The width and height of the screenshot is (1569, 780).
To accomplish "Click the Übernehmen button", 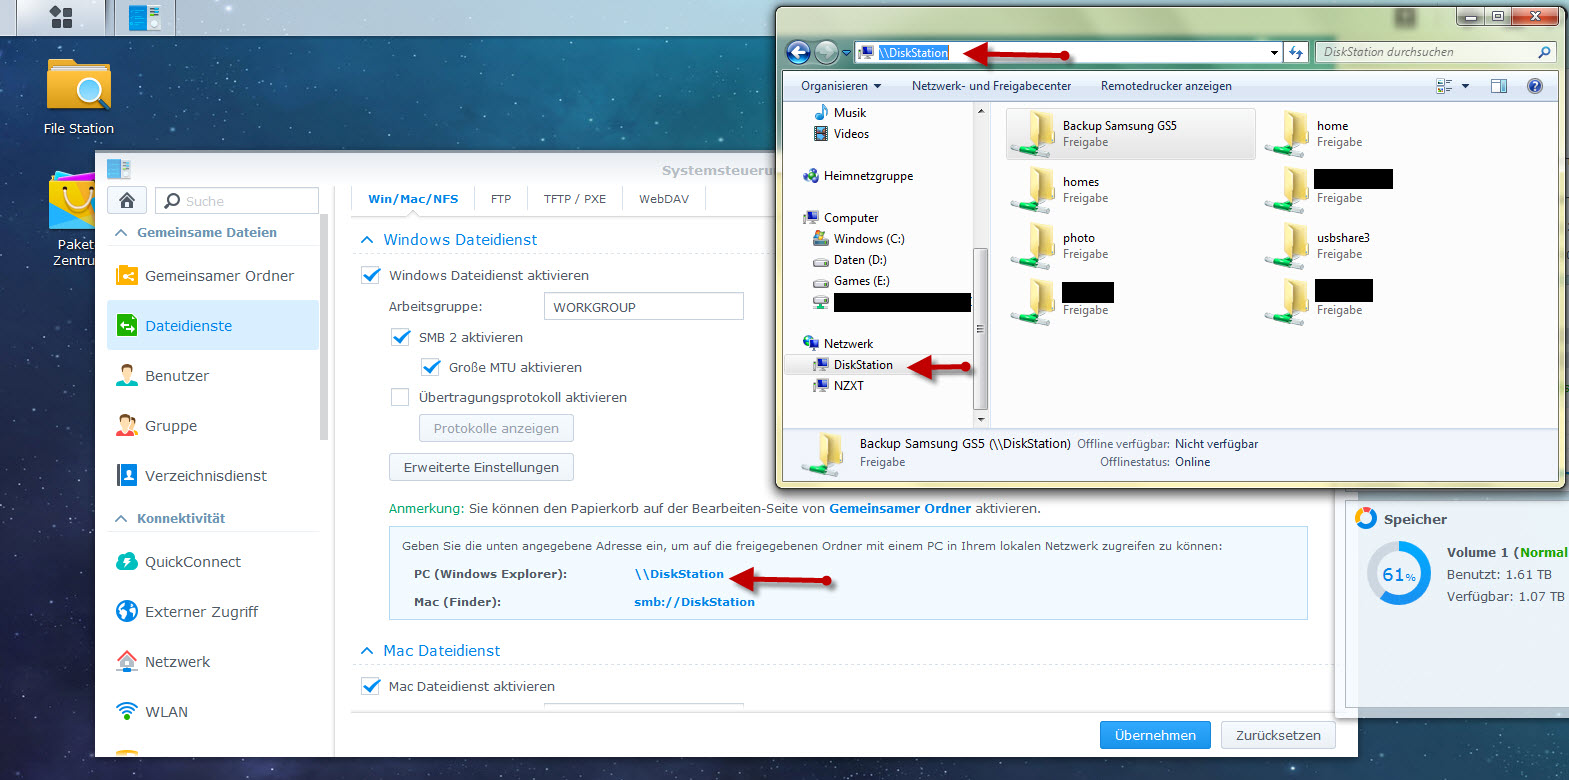I will click(x=1155, y=735).
